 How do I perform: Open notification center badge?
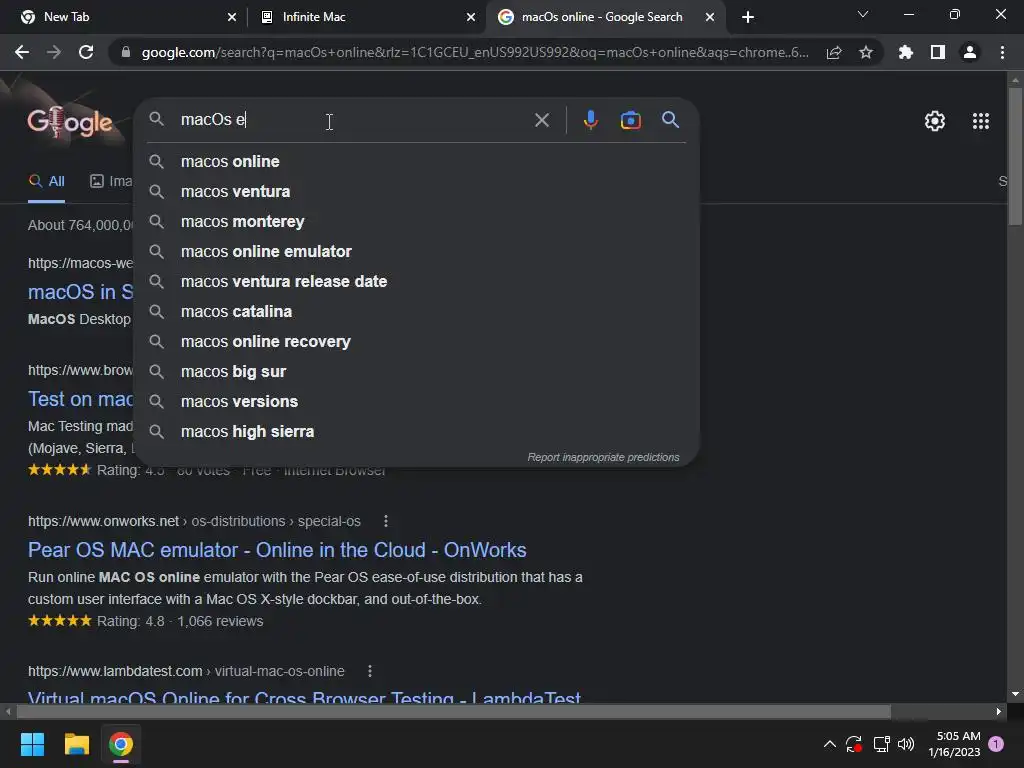996,744
